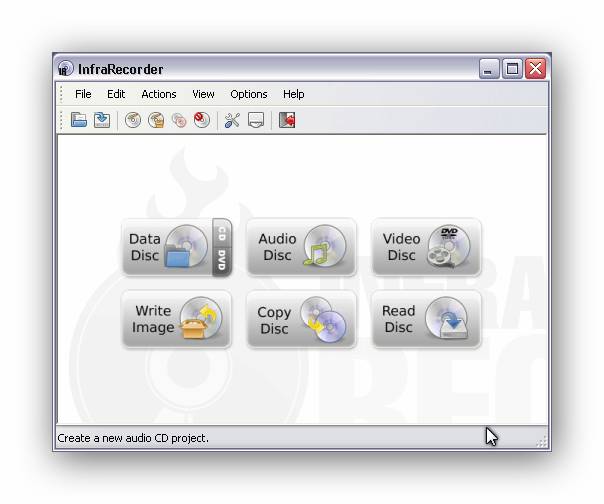This screenshot has width=604, height=504.
Task: Start a new Audio Disc project
Action: coord(301,247)
